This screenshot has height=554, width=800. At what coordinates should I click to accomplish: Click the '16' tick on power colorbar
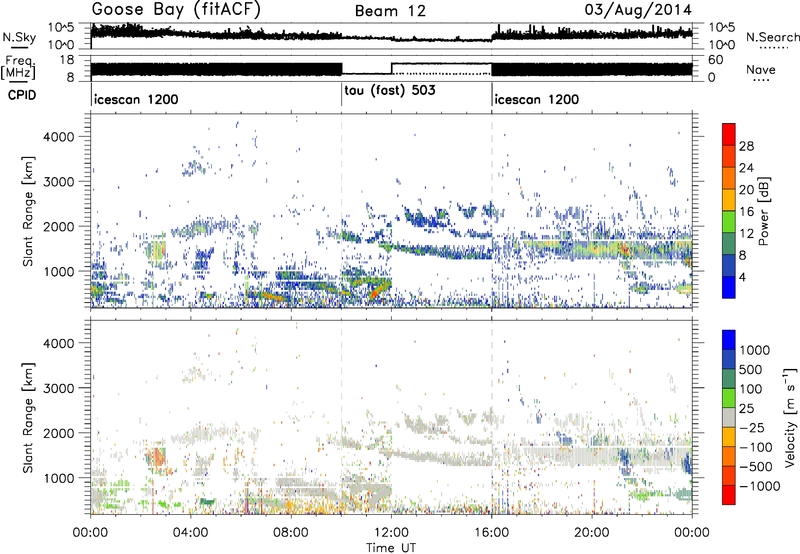[746, 212]
